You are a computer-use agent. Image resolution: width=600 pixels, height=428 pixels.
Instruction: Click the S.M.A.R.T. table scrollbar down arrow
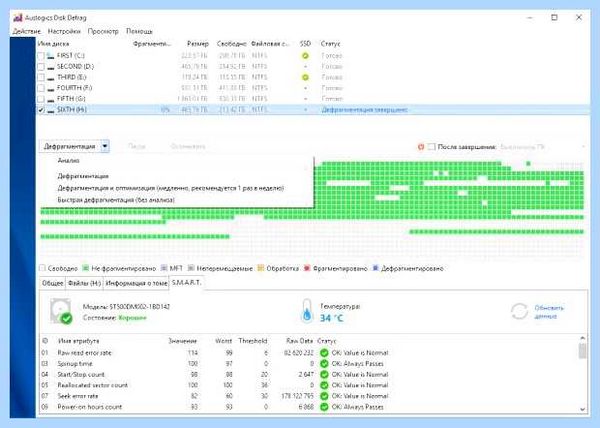(582, 409)
